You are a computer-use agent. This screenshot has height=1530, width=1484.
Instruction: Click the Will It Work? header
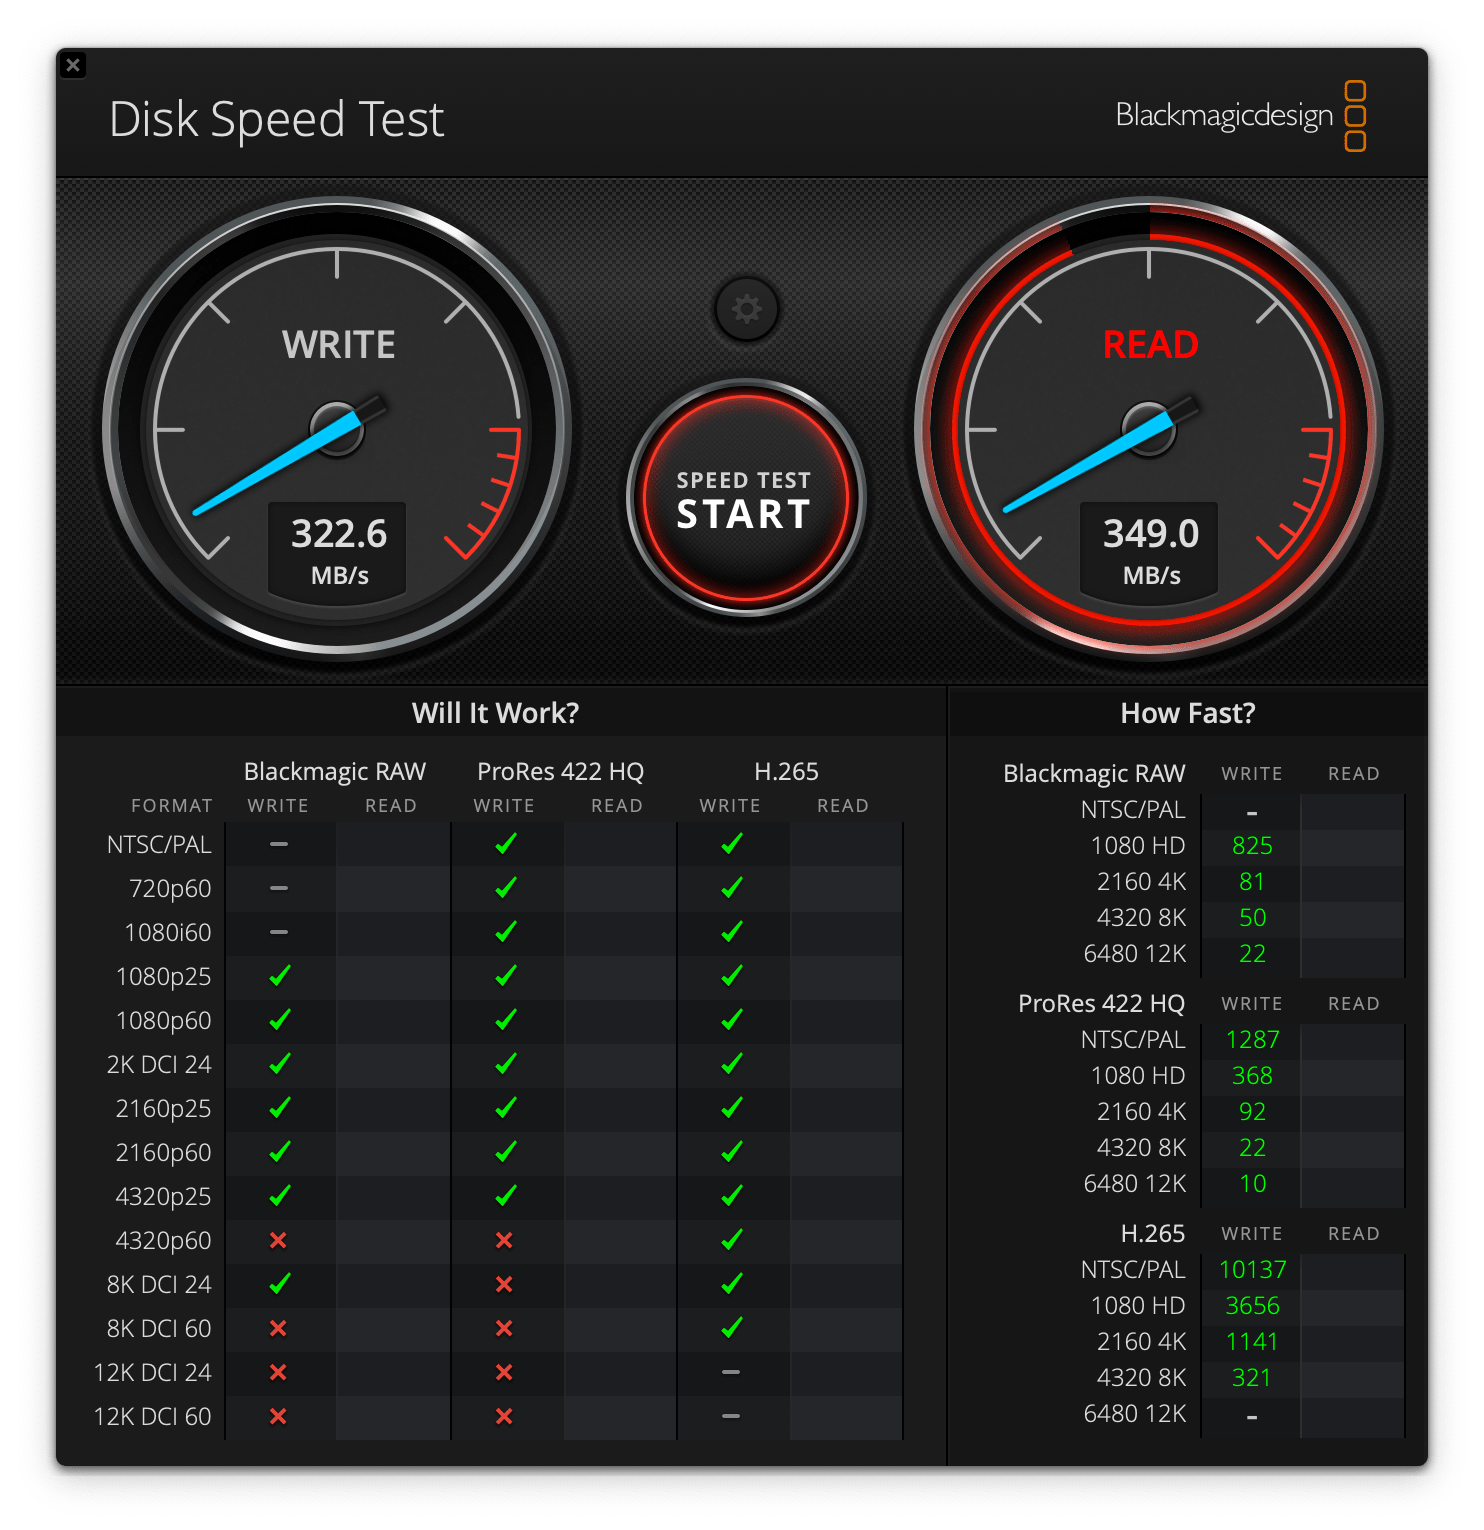tap(495, 713)
